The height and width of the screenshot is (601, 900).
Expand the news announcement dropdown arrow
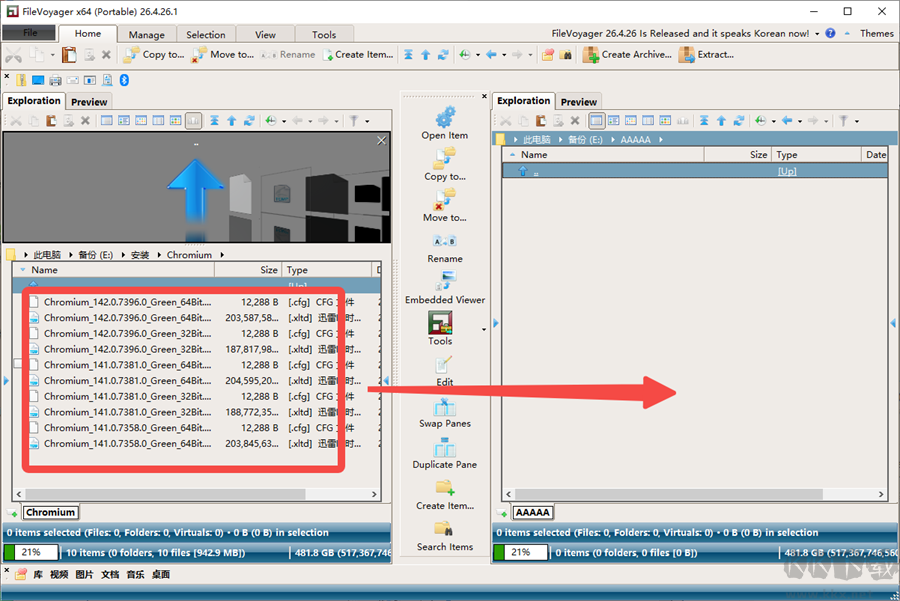pyautogui.click(x=817, y=34)
